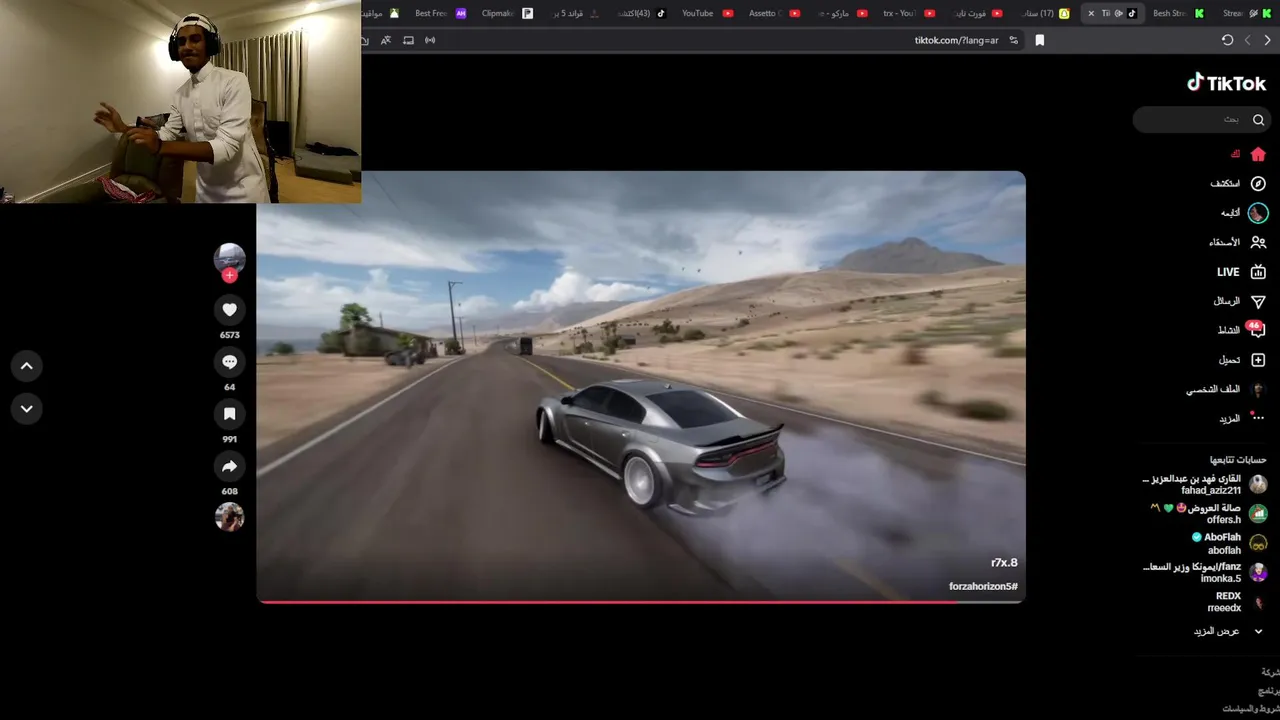Seek the red video progress bar
The height and width of the screenshot is (720, 1280).
(641, 602)
